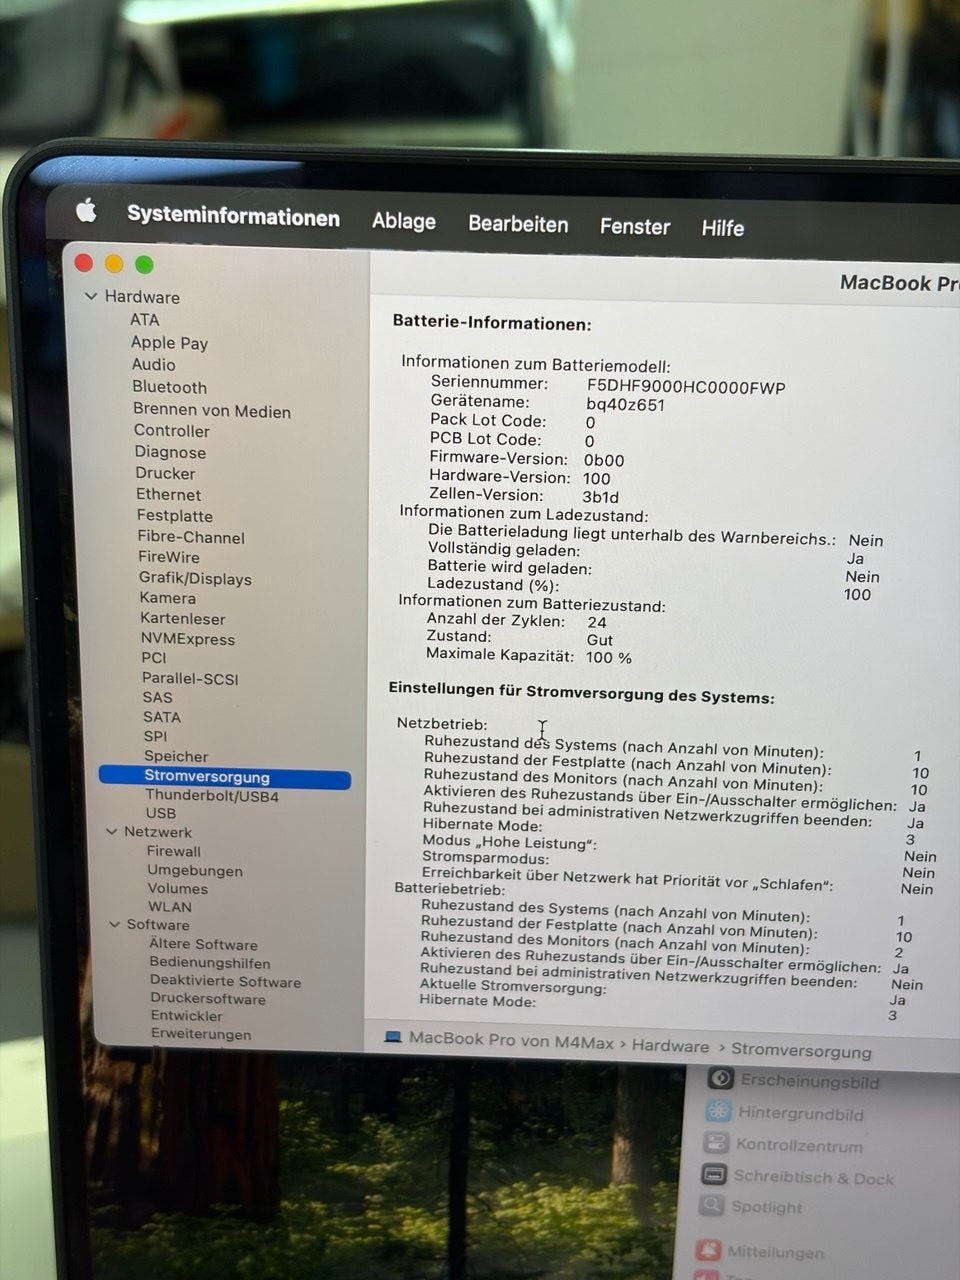The height and width of the screenshot is (1280, 960).
Task: Open the Systeminformationen menu
Action: coord(233,216)
